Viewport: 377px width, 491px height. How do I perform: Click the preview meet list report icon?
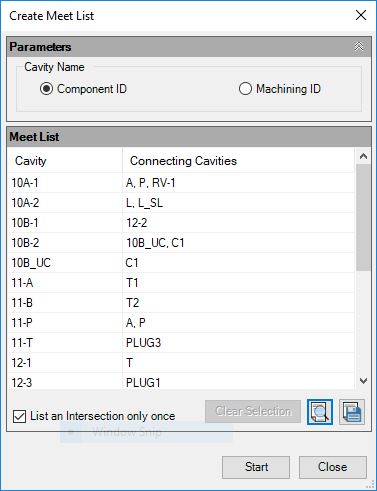pos(319,412)
